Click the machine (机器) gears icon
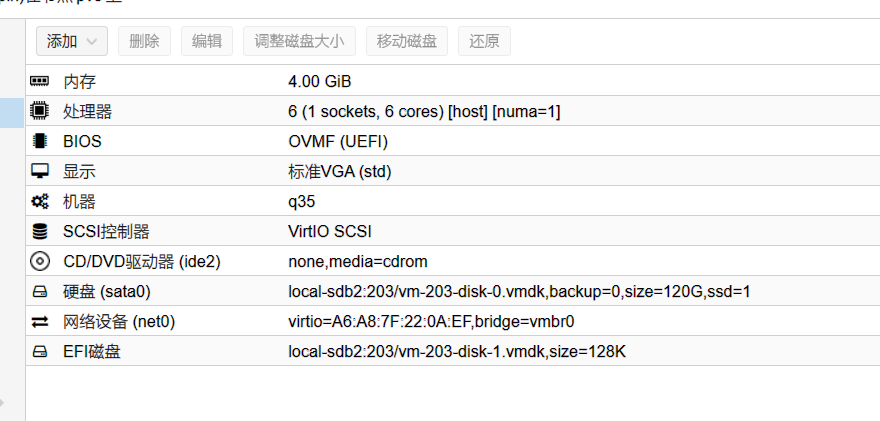Screen dimensions: 880x421 40,201
